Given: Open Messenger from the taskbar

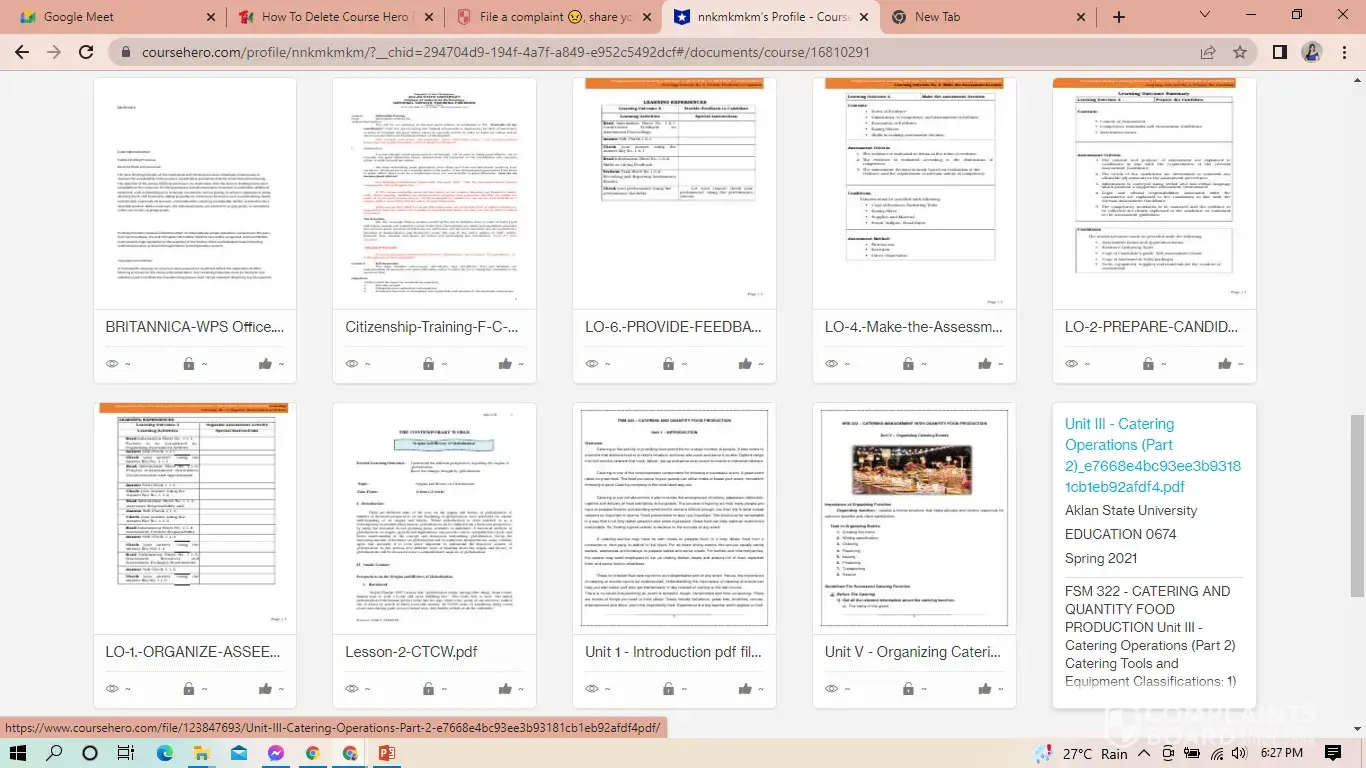Looking at the screenshot, I should (276, 753).
